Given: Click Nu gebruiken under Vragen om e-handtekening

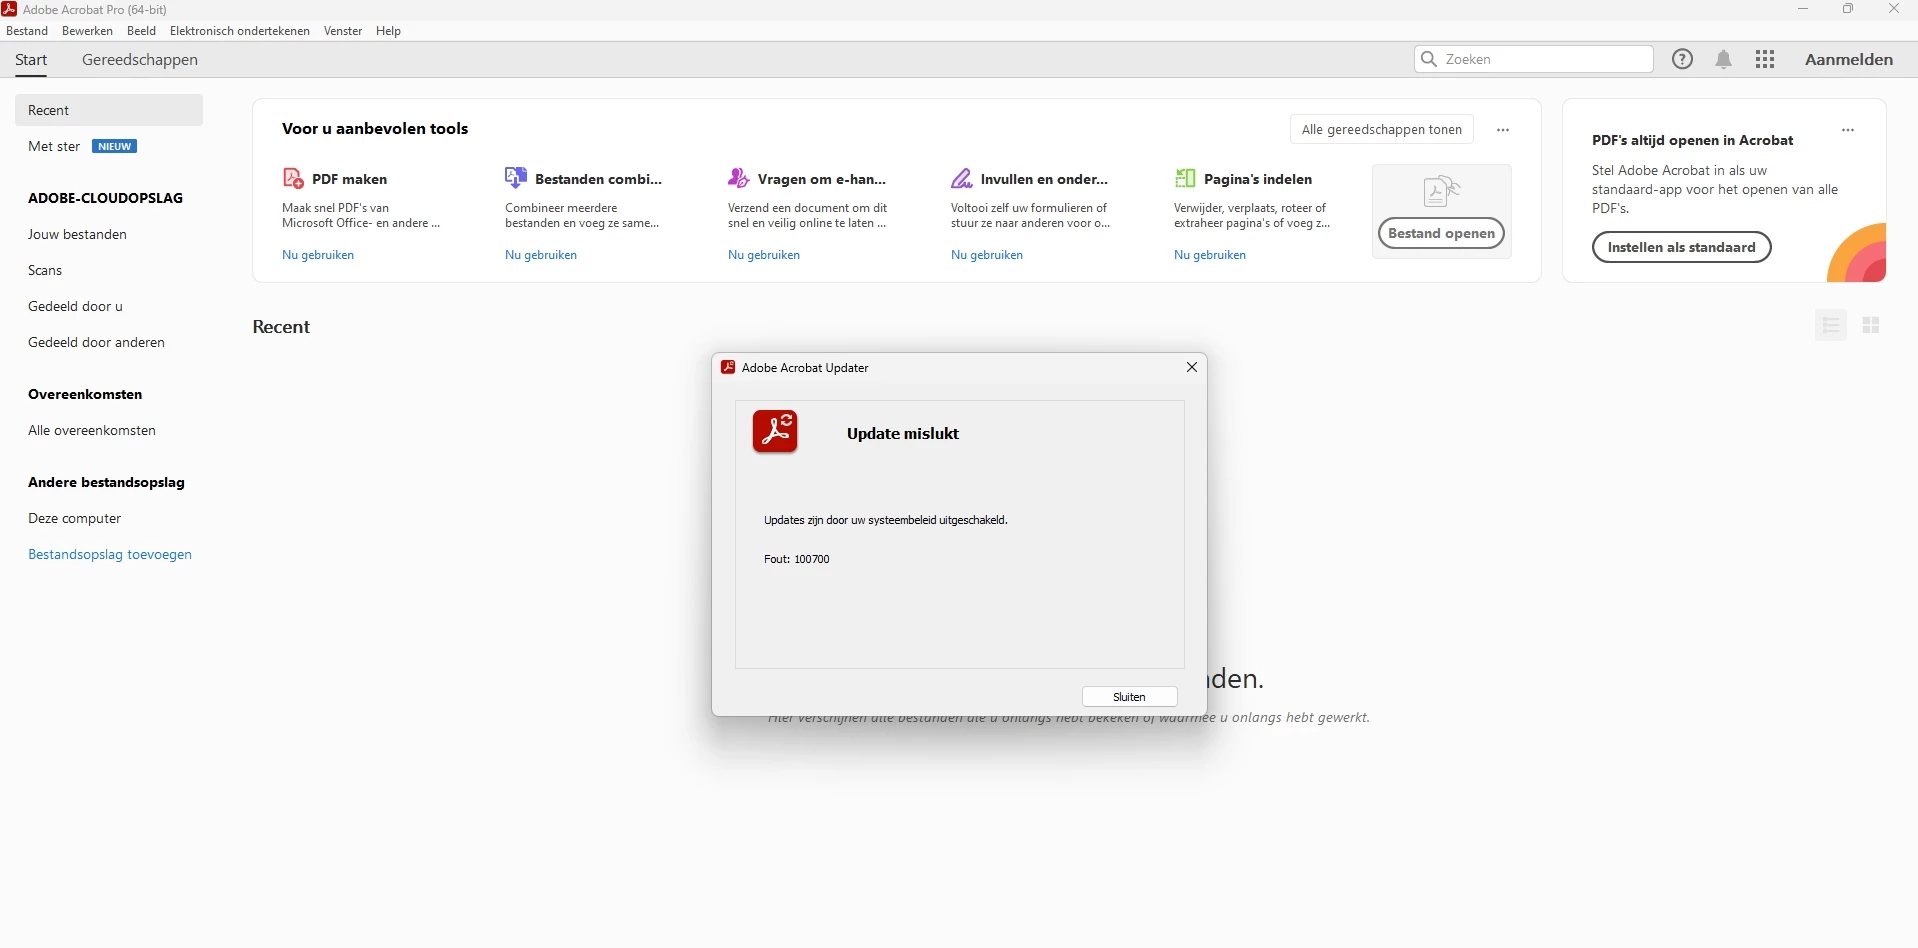Looking at the screenshot, I should point(764,255).
